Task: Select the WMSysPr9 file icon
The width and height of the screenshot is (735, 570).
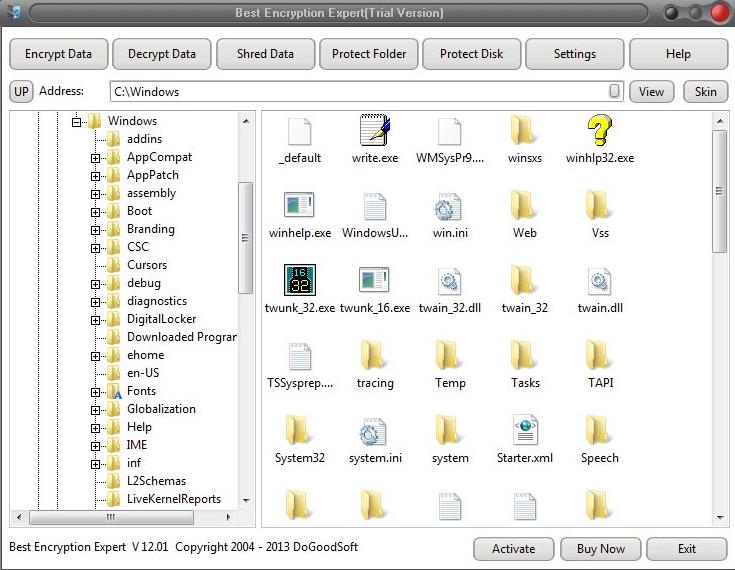Action: point(450,131)
